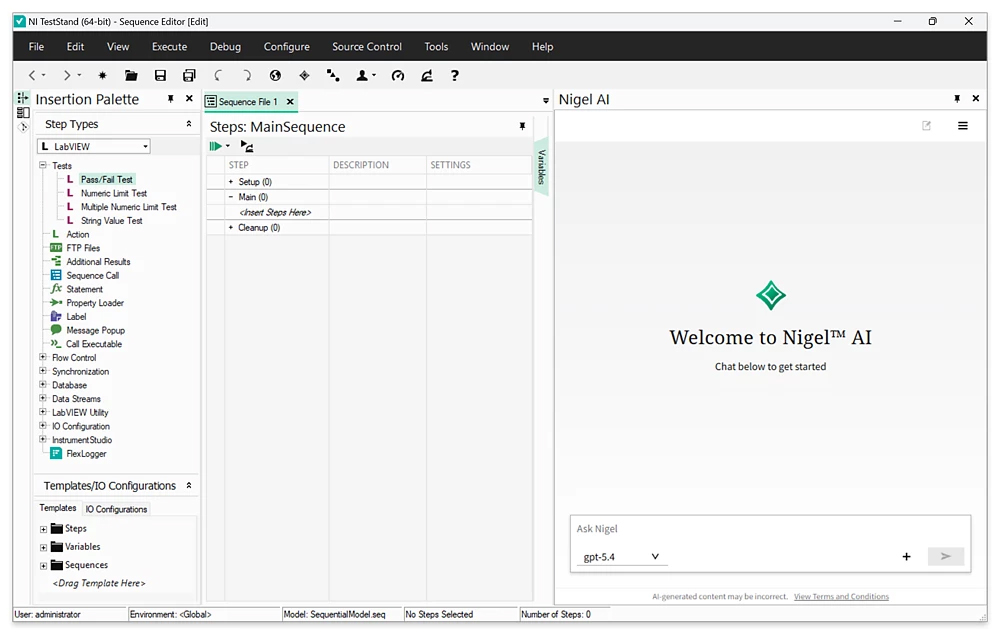Image resolution: width=1000 pixels, height=635 pixels.
Task: Click the Save All icon
Action: 189,75
